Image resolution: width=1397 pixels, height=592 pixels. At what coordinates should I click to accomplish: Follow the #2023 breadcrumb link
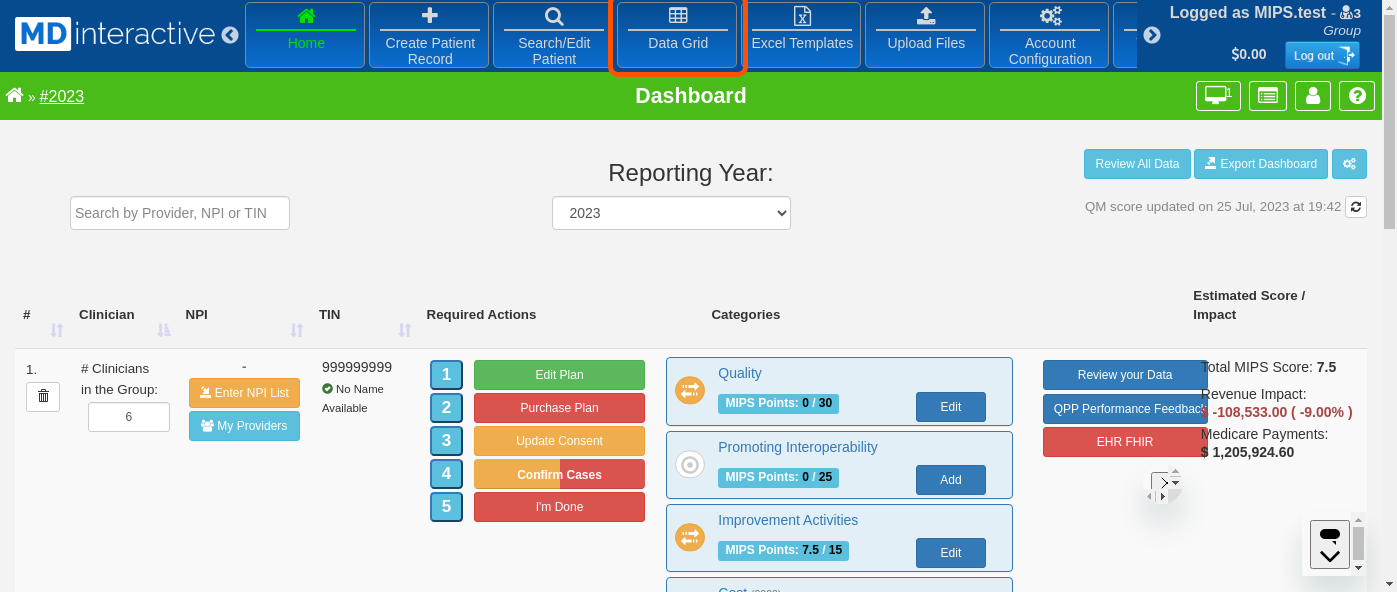click(62, 97)
